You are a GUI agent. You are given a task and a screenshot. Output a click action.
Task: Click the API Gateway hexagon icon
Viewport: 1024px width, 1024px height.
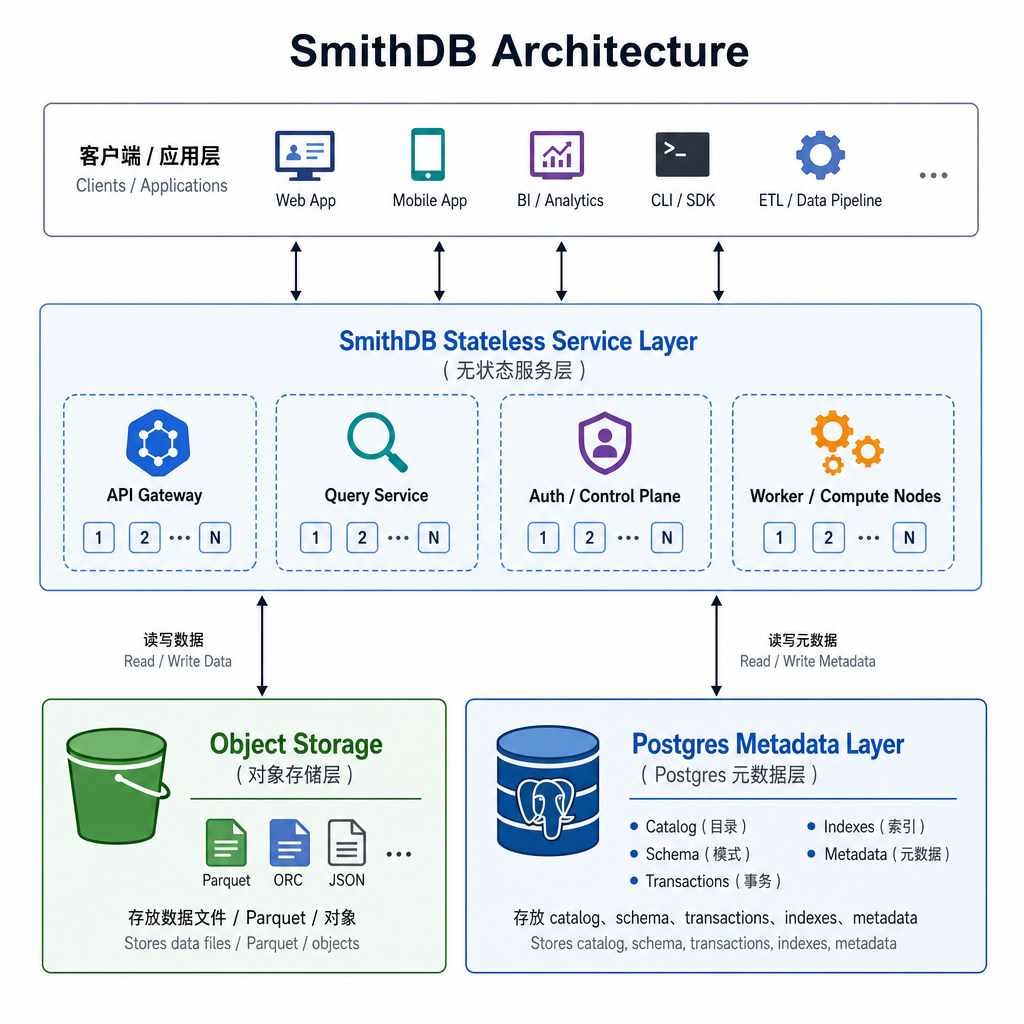pos(158,443)
